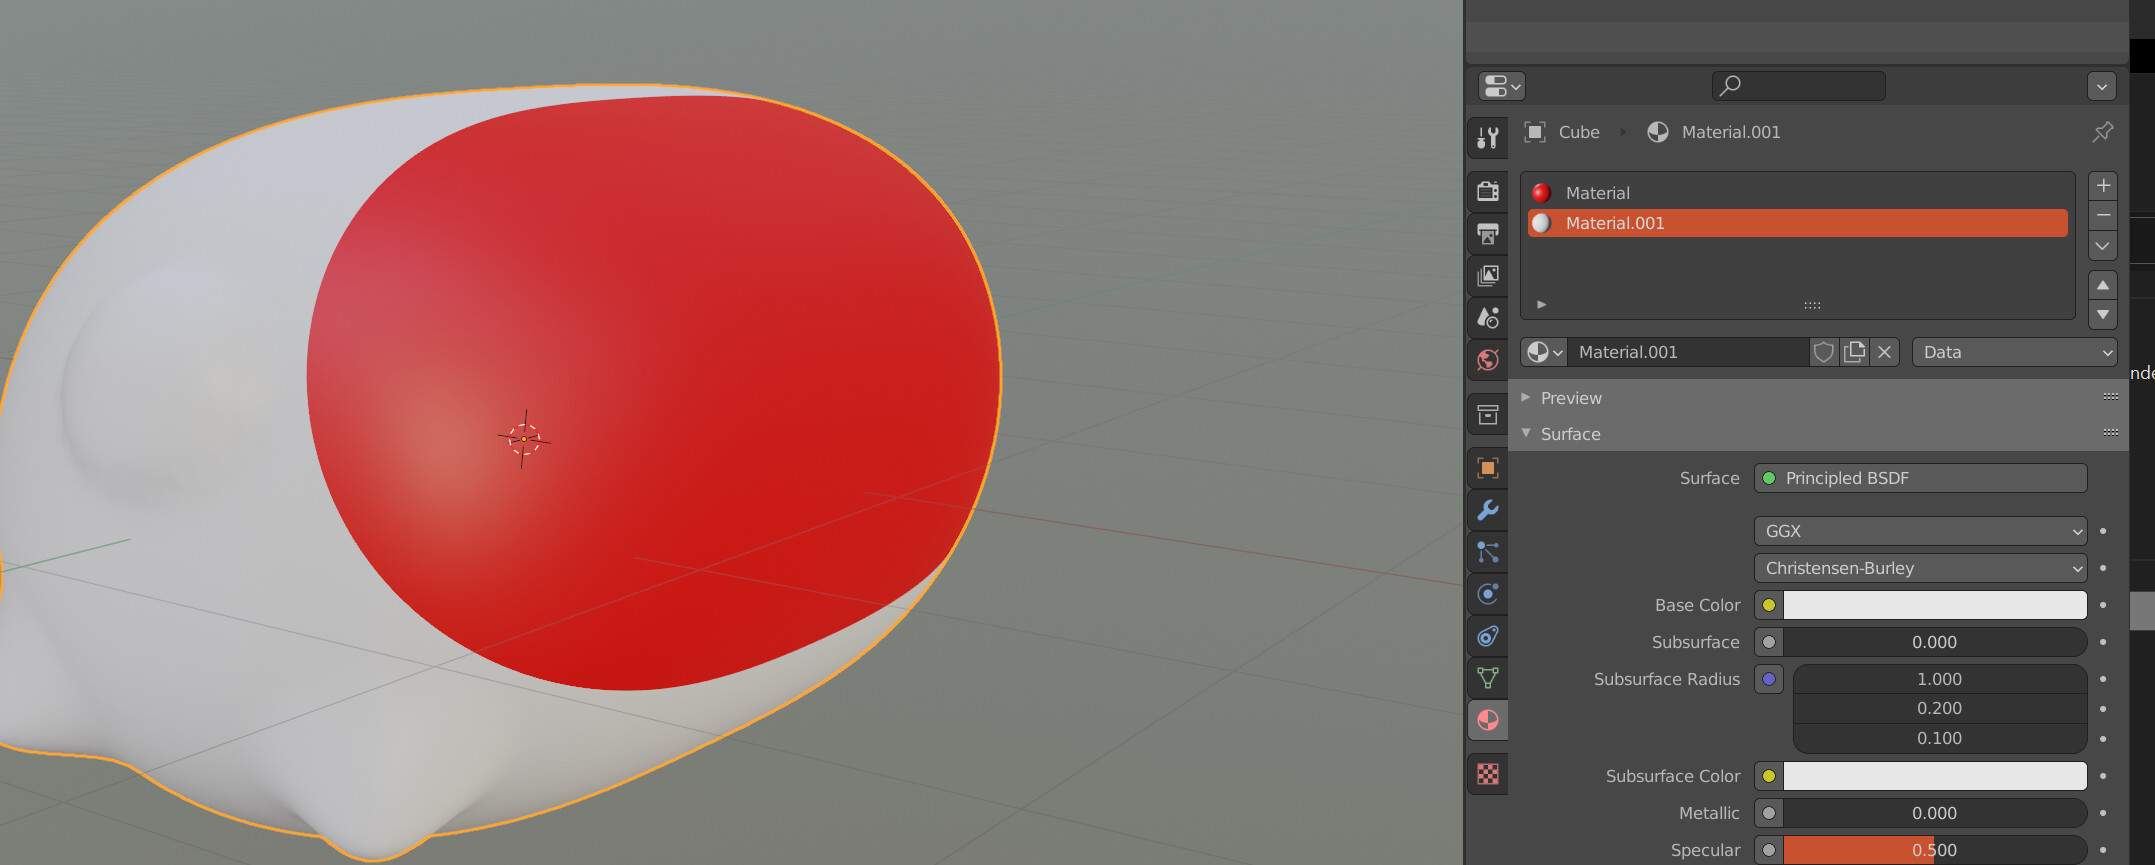This screenshot has height=865, width=2155.
Task: Open the Render properties tab
Action: tap(1488, 191)
